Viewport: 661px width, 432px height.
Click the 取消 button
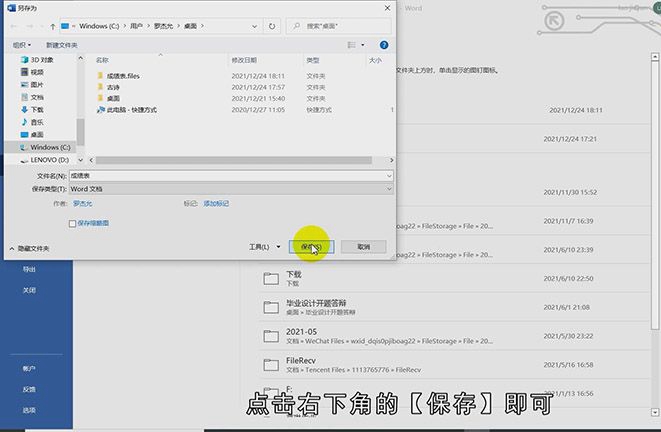tap(363, 247)
